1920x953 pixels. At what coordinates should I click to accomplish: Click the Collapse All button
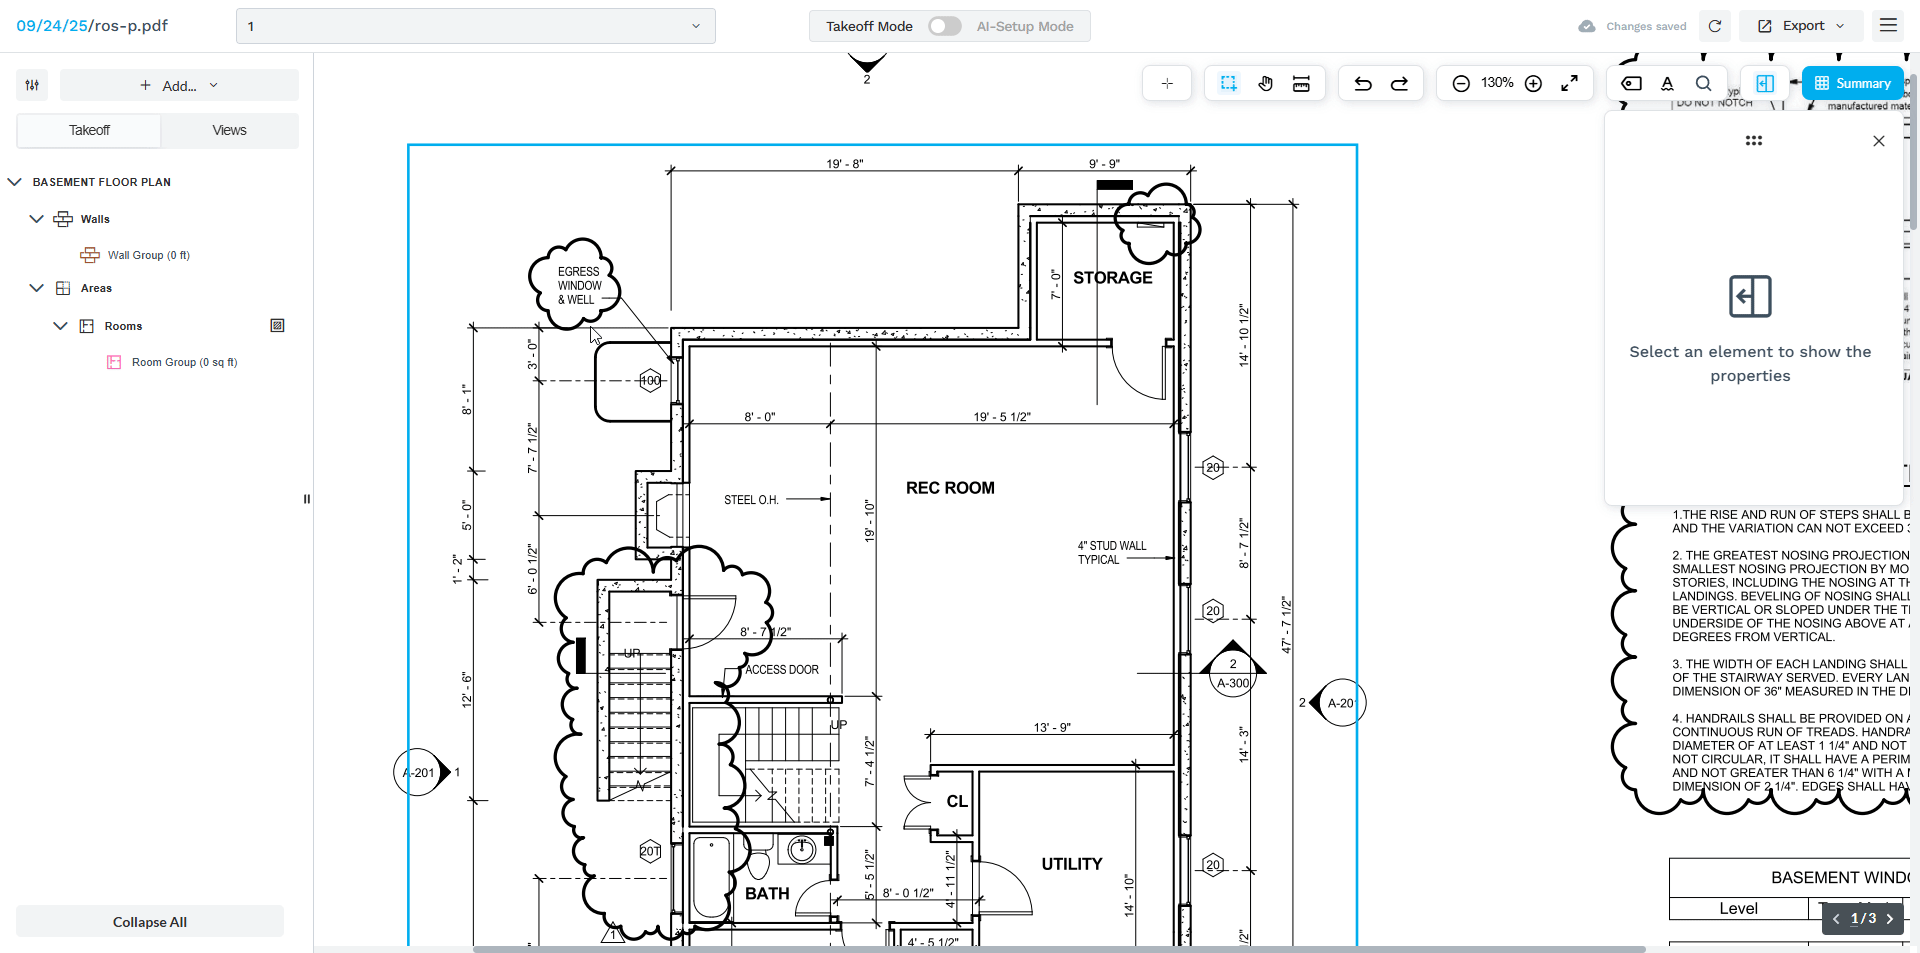coord(150,922)
